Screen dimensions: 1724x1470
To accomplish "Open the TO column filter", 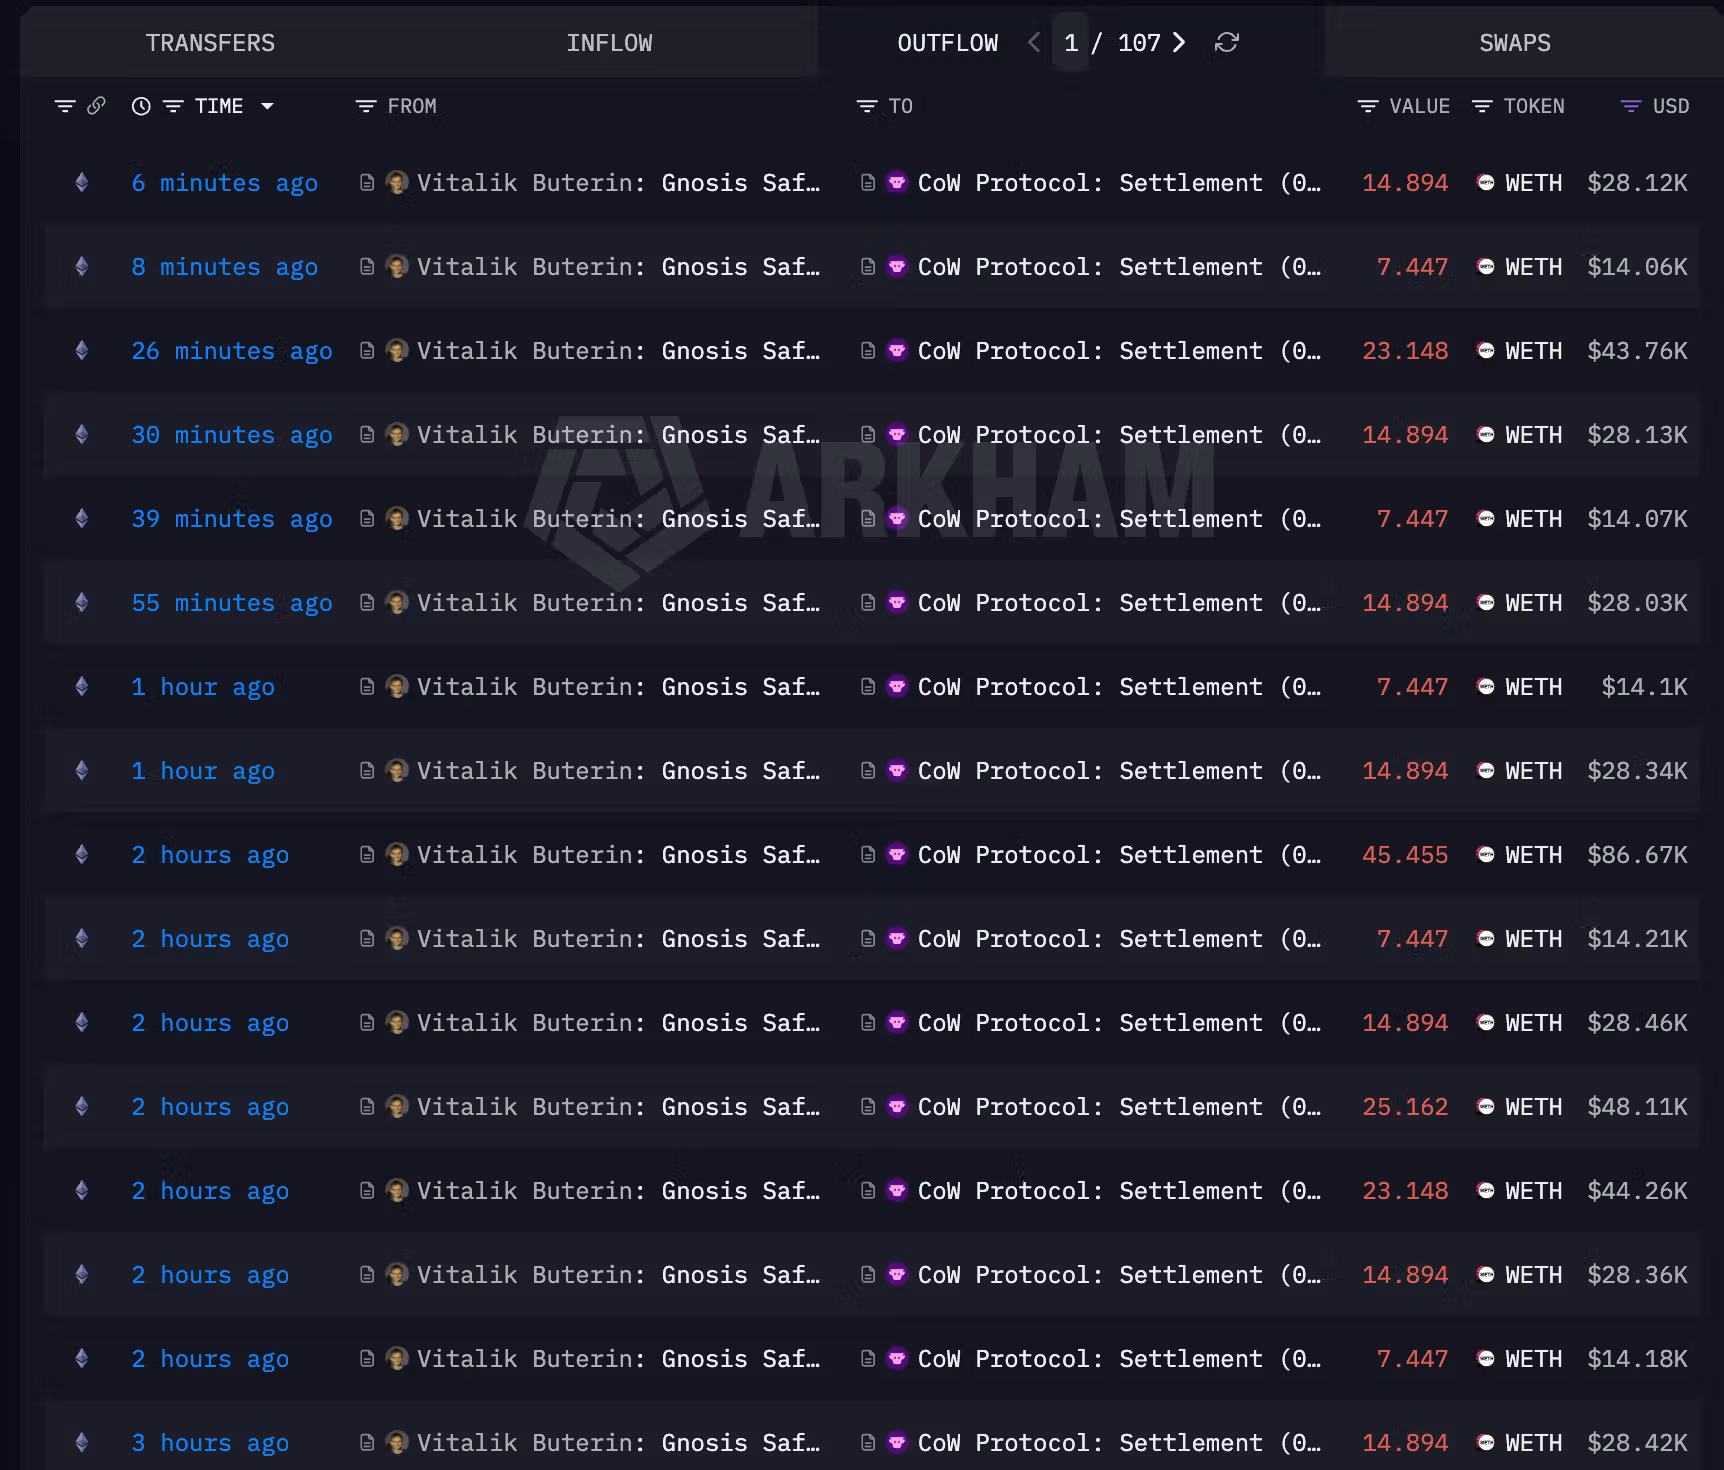I will tap(867, 106).
